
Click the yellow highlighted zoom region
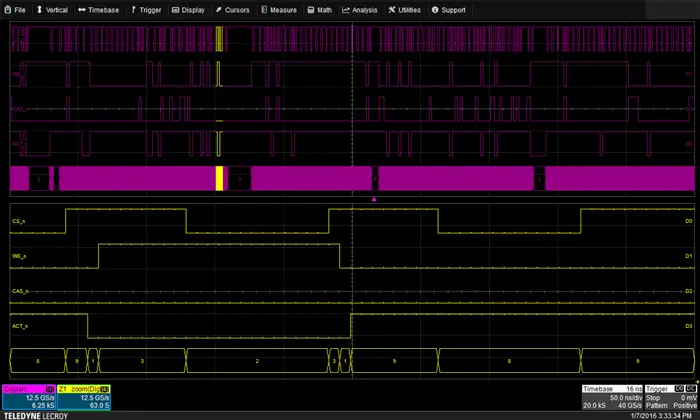point(219,178)
